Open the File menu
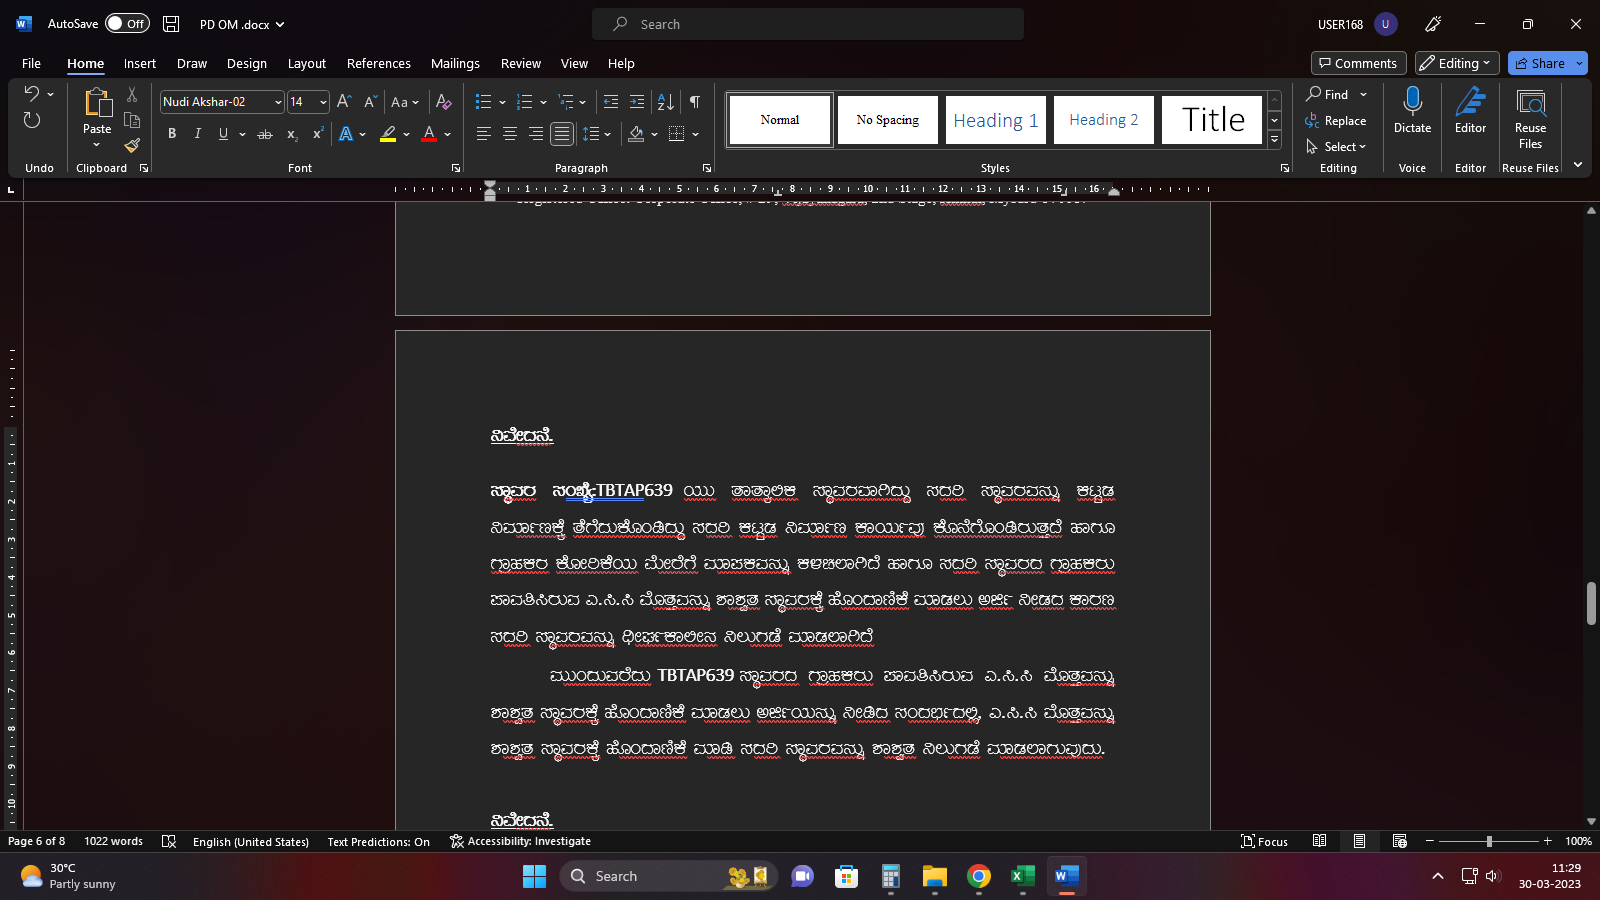 pos(31,63)
